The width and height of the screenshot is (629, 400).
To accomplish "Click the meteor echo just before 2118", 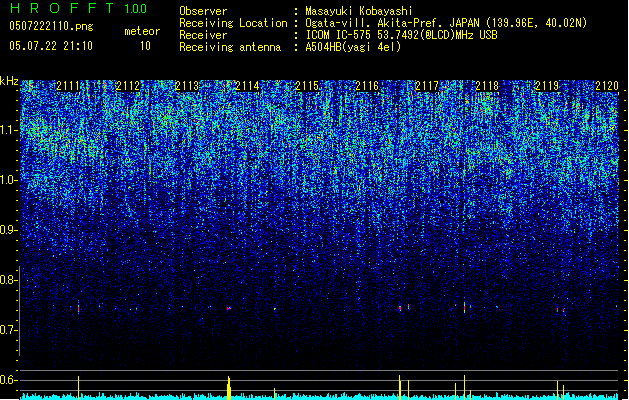I will tap(465, 308).
